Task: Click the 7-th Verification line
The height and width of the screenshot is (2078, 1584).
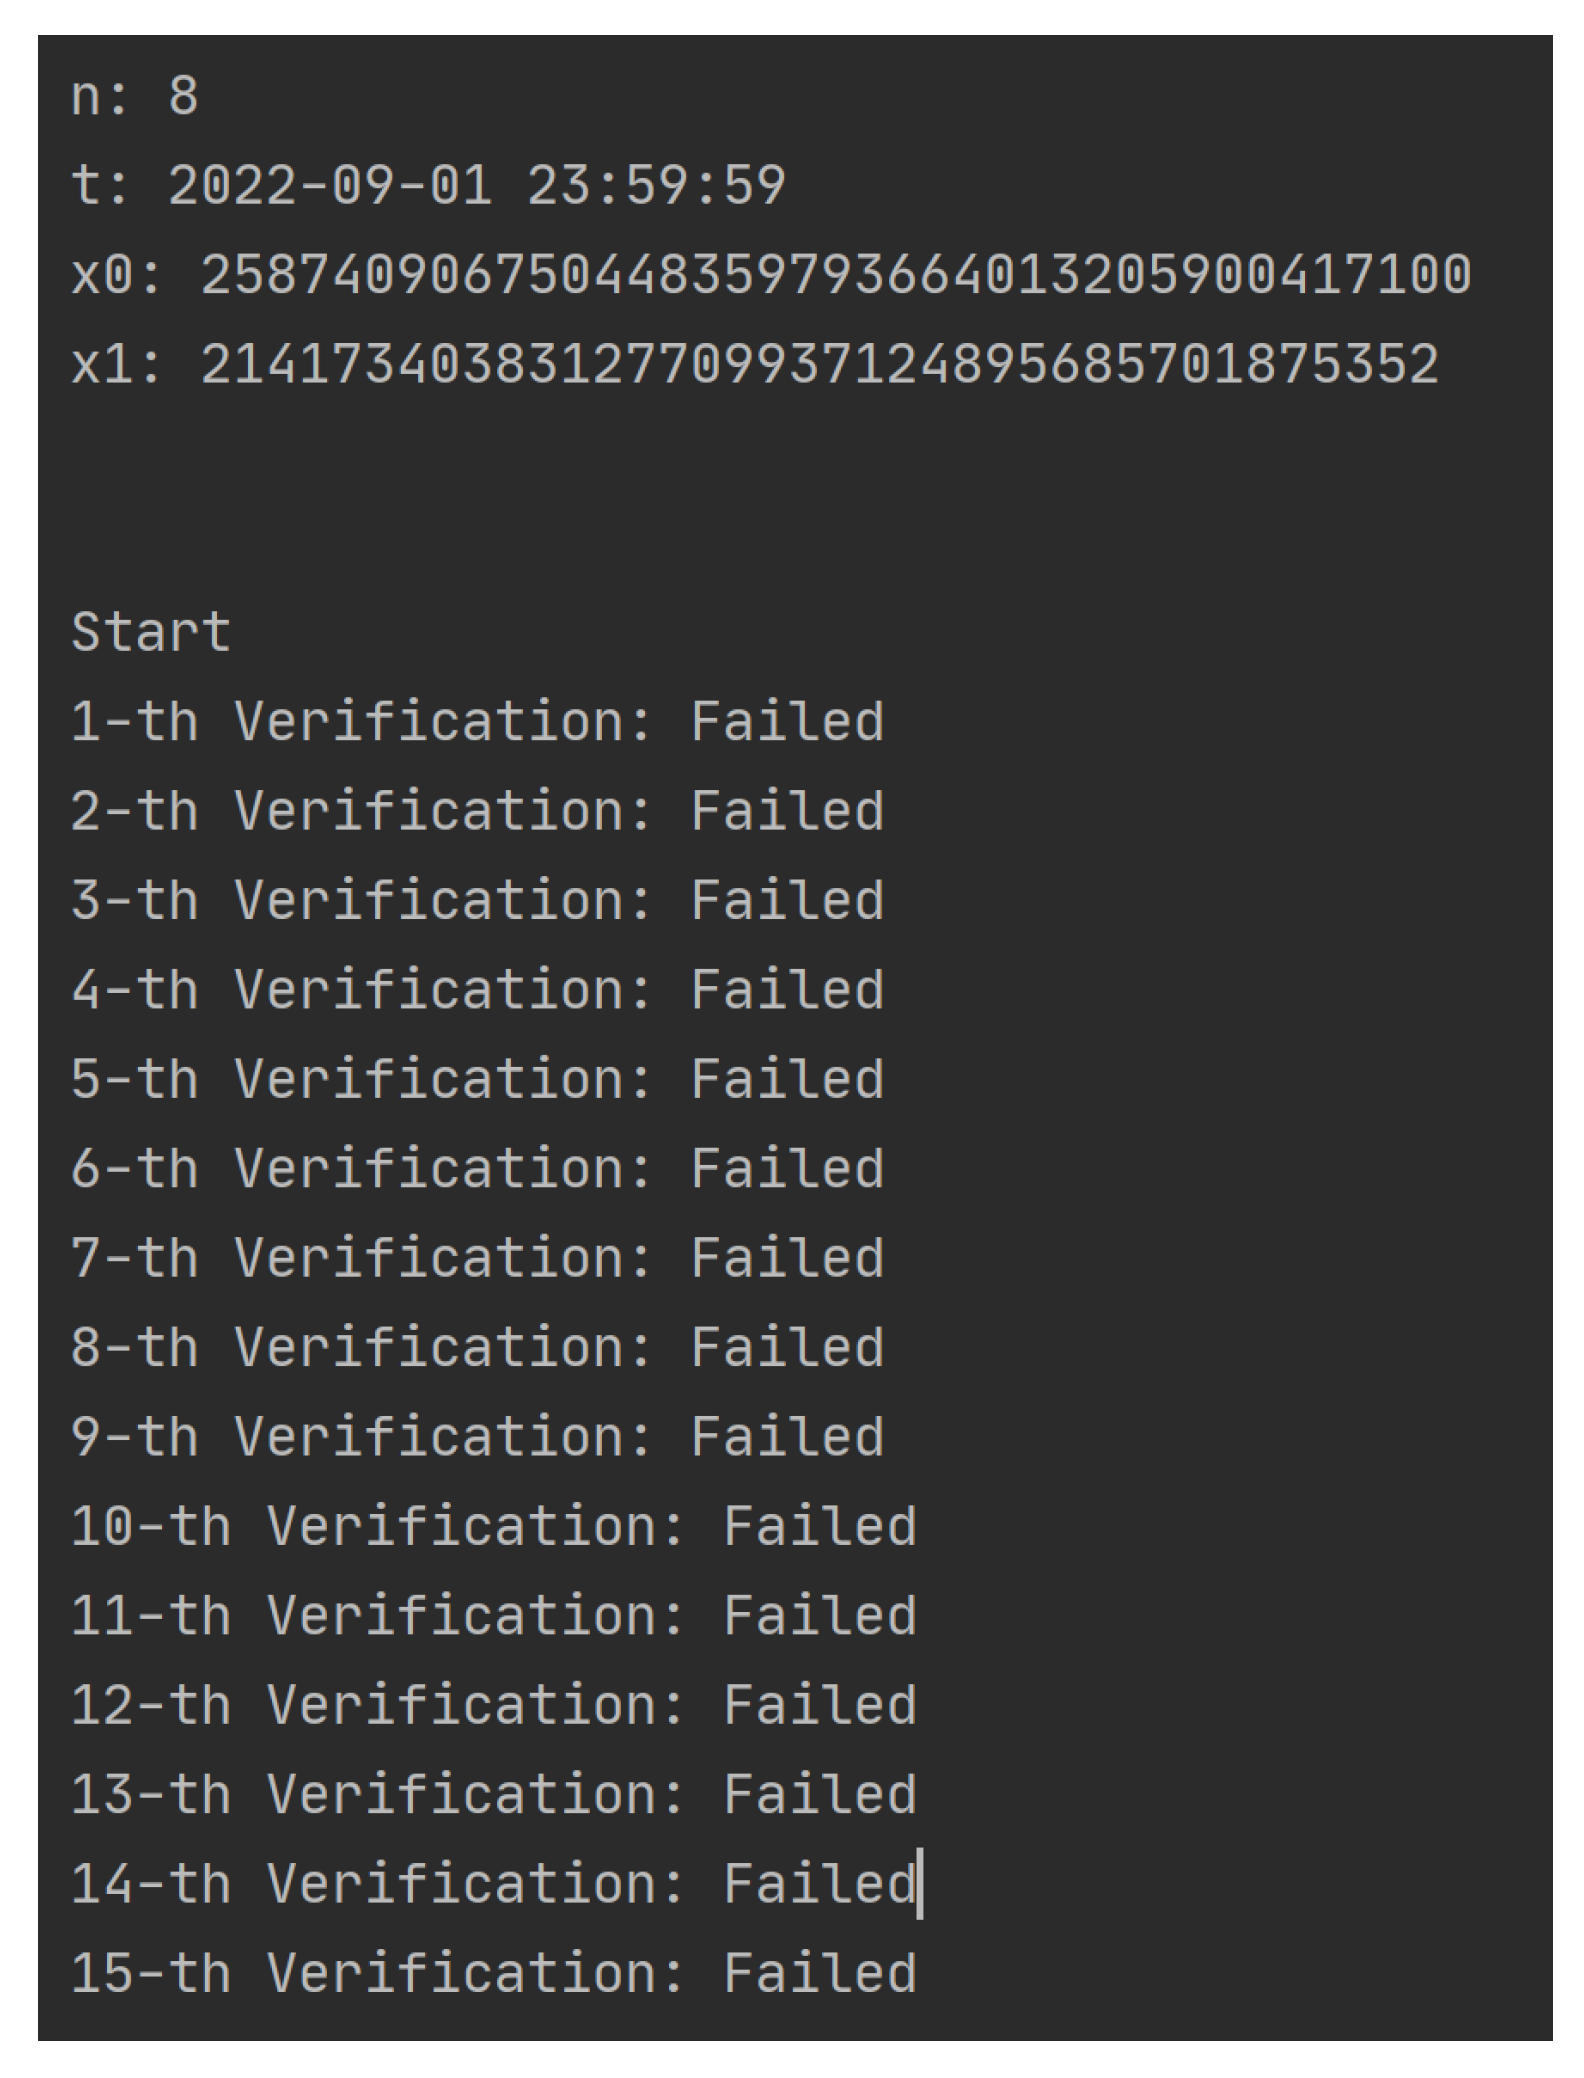Action: click(x=477, y=1258)
